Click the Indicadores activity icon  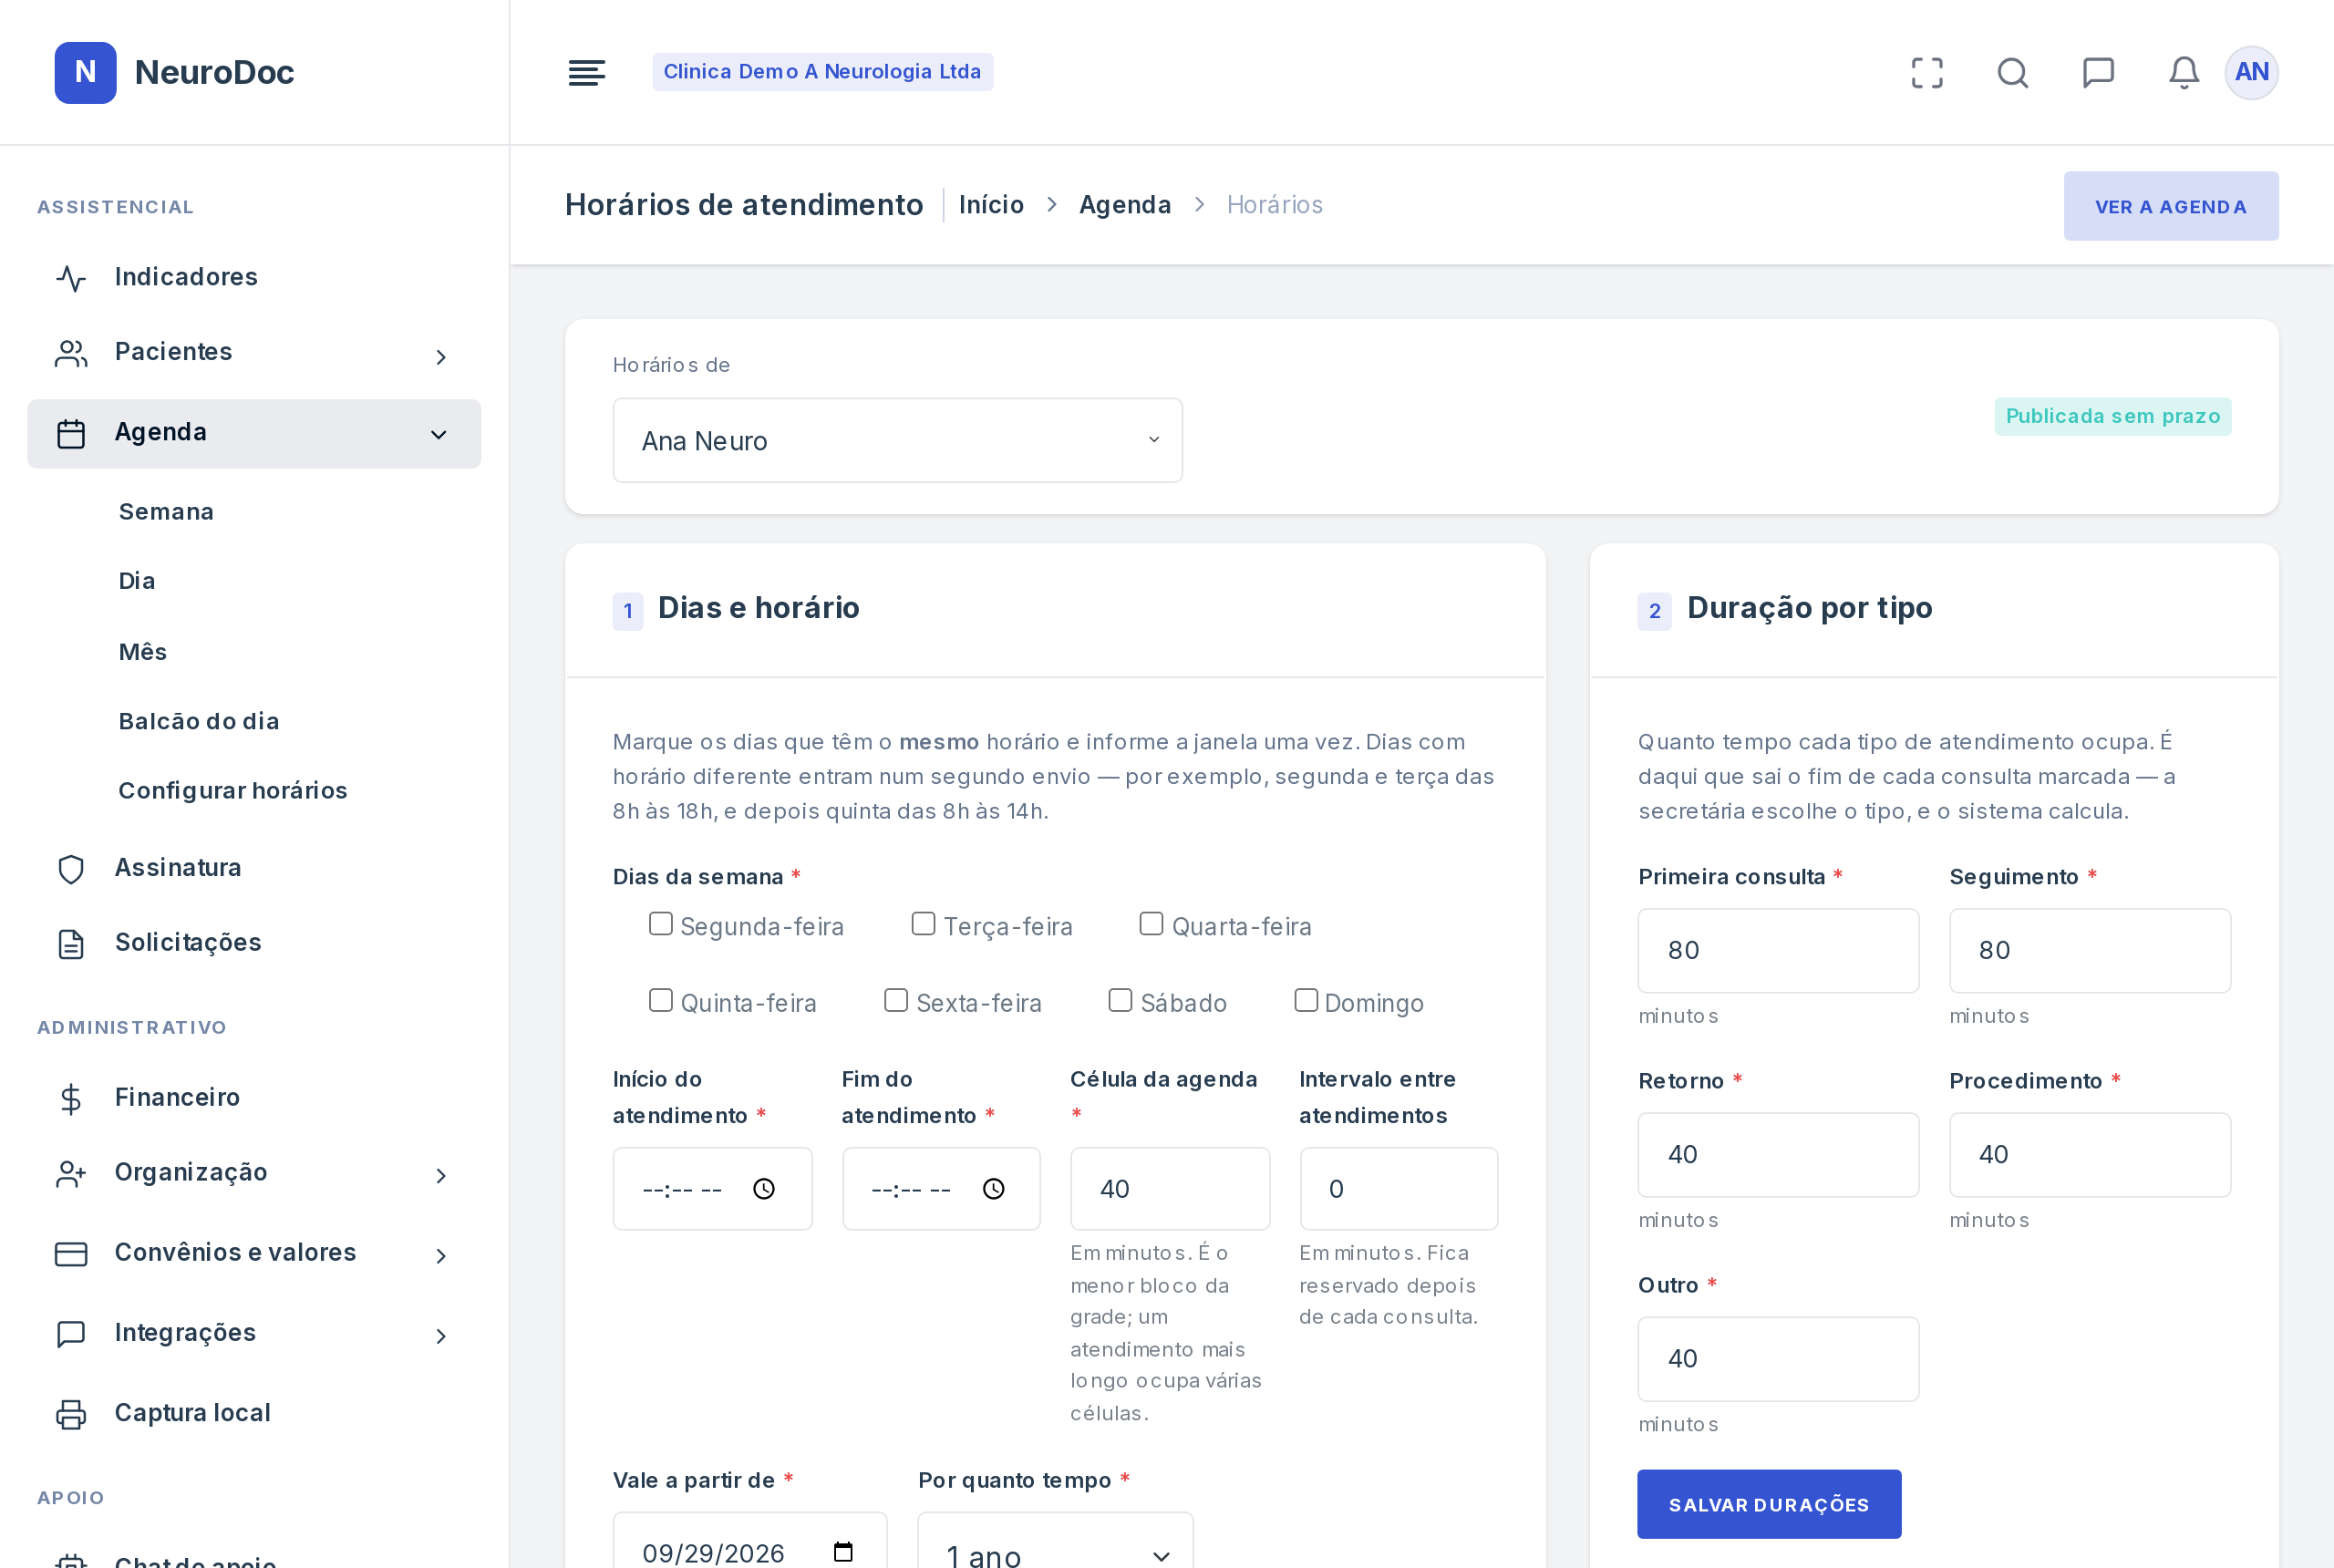71,278
